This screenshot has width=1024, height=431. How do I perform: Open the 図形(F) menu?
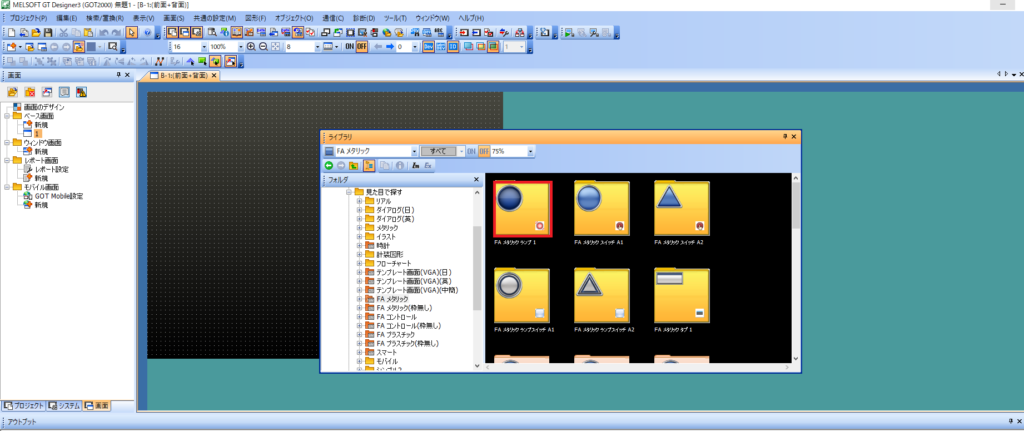point(255,18)
